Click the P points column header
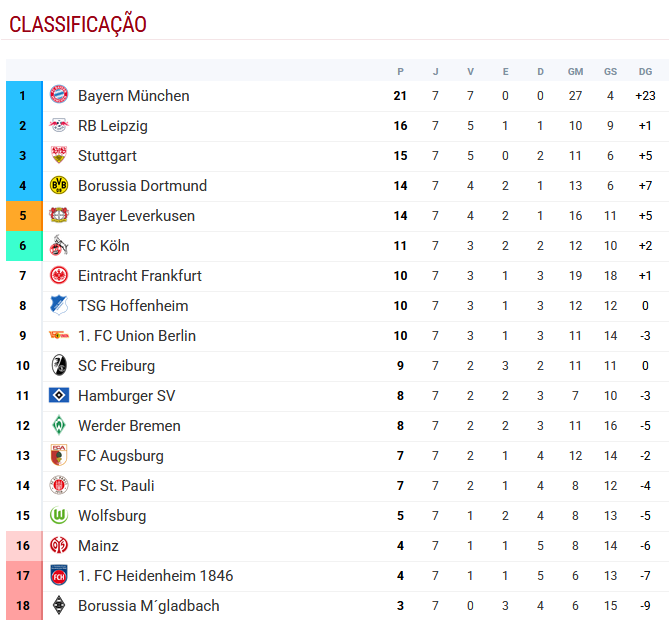Image resolution: width=669 pixels, height=620 pixels. [x=400, y=72]
